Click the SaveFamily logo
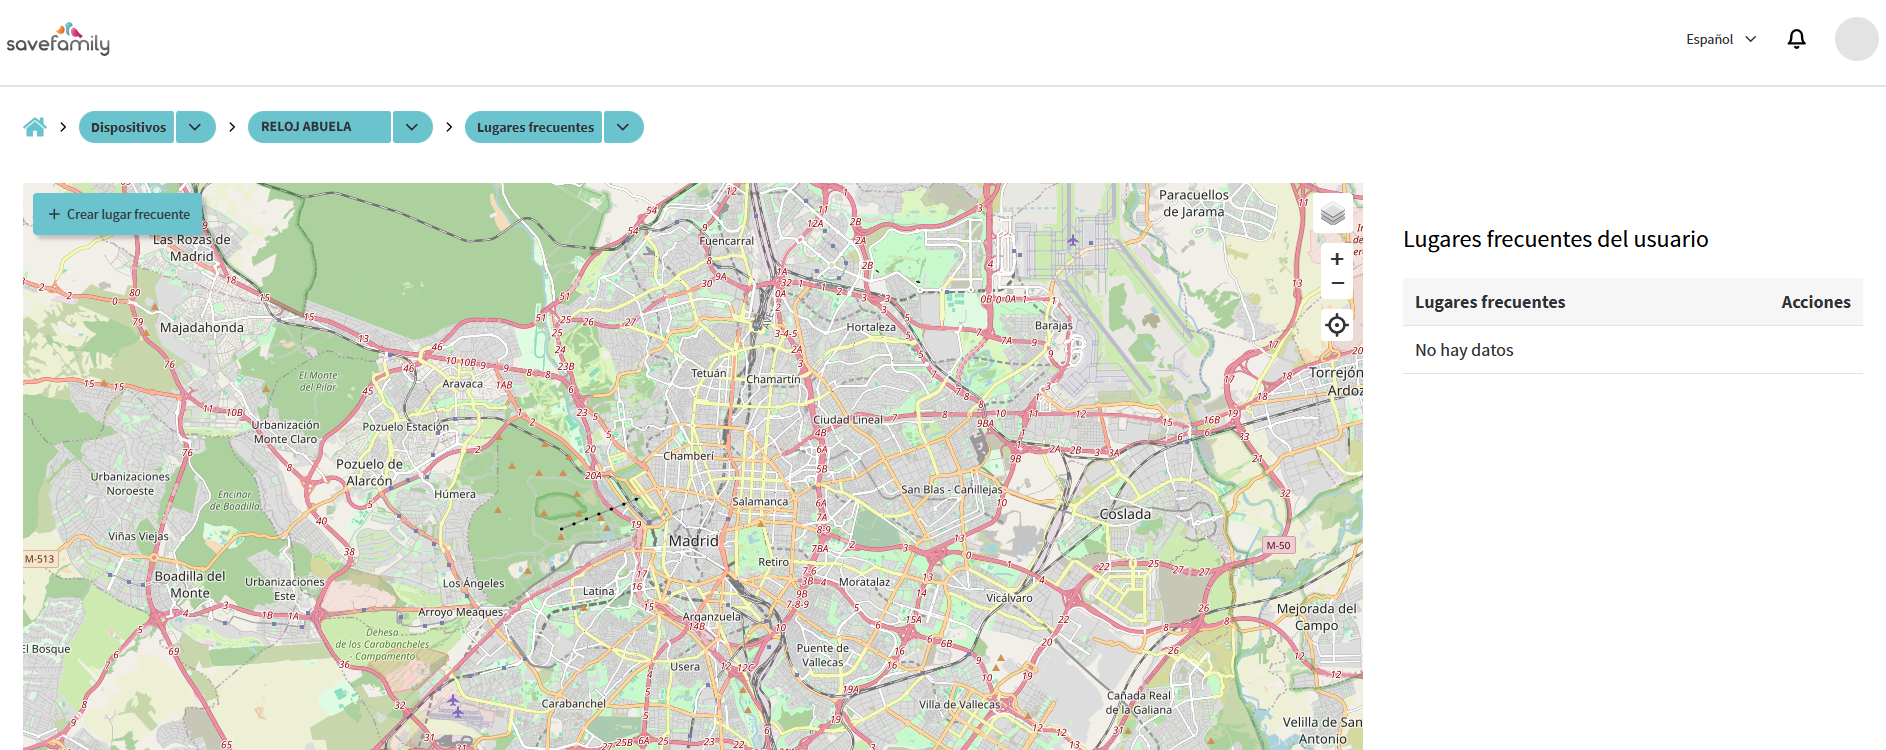Image resolution: width=1886 pixels, height=750 pixels. (x=58, y=39)
